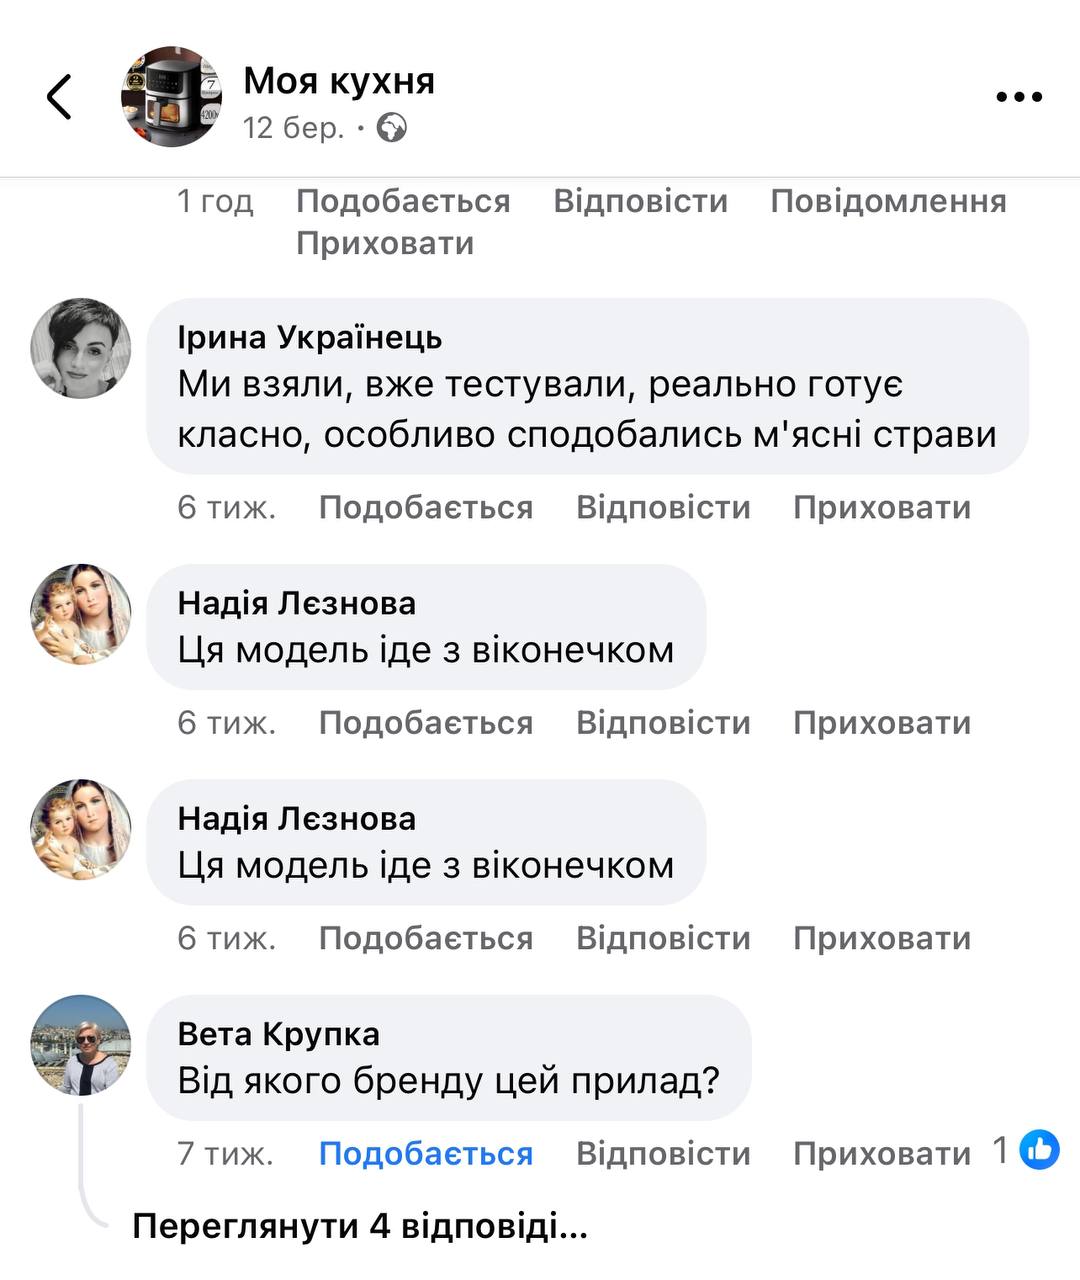This screenshot has width=1080, height=1280.
Task: Tap the back arrow icon
Action: [60, 97]
